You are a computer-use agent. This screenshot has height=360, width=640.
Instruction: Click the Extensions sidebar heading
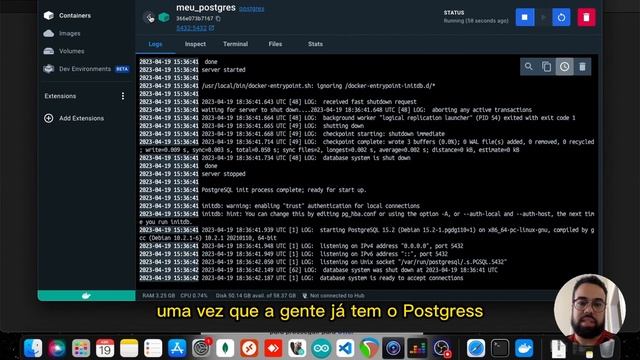(60, 96)
